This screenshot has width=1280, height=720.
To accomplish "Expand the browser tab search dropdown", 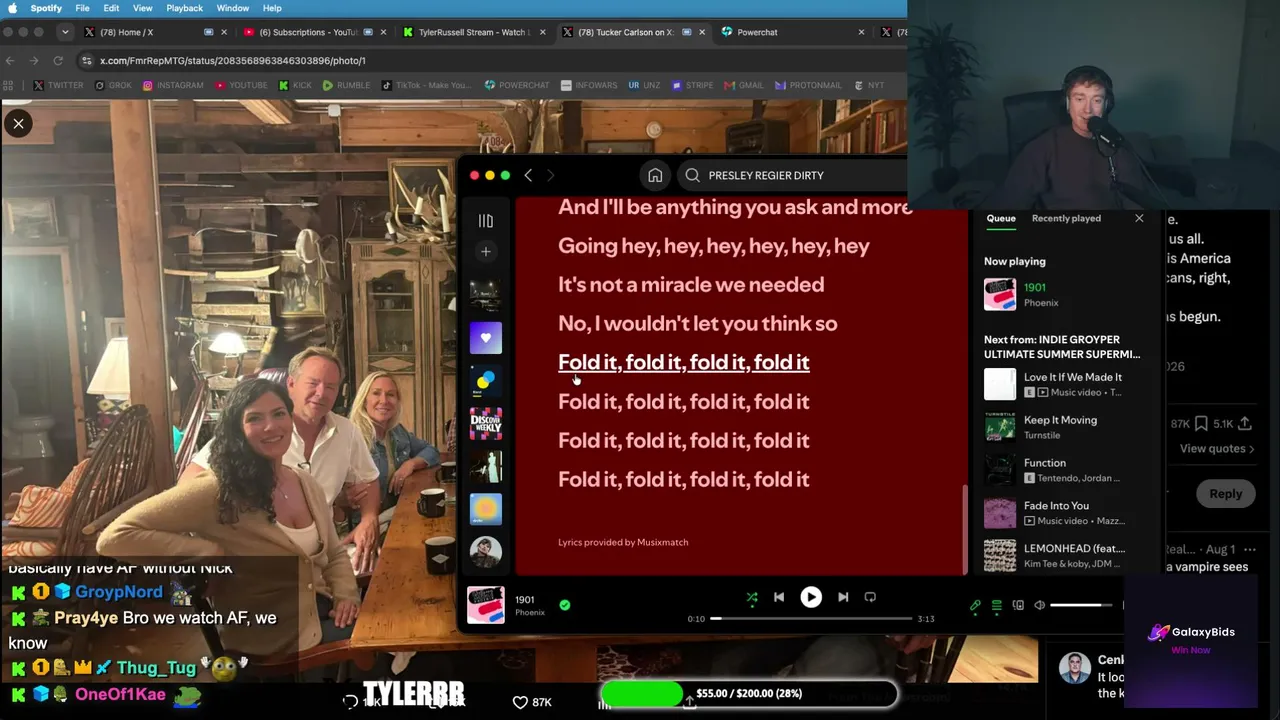I will pyautogui.click(x=65, y=32).
